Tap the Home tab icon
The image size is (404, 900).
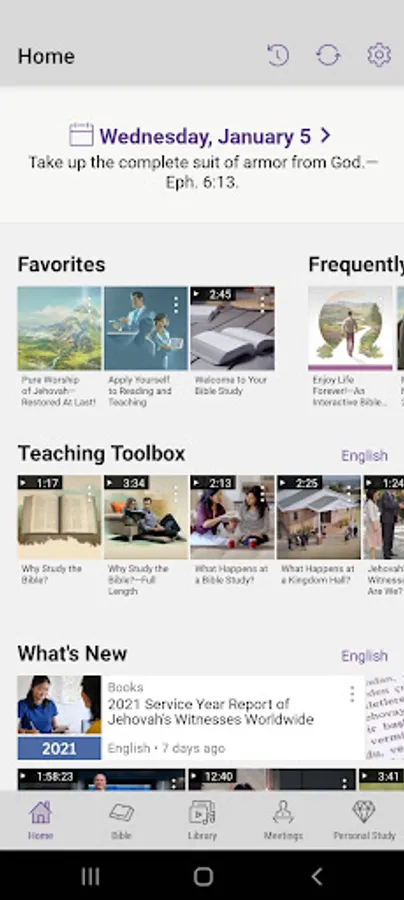40,813
